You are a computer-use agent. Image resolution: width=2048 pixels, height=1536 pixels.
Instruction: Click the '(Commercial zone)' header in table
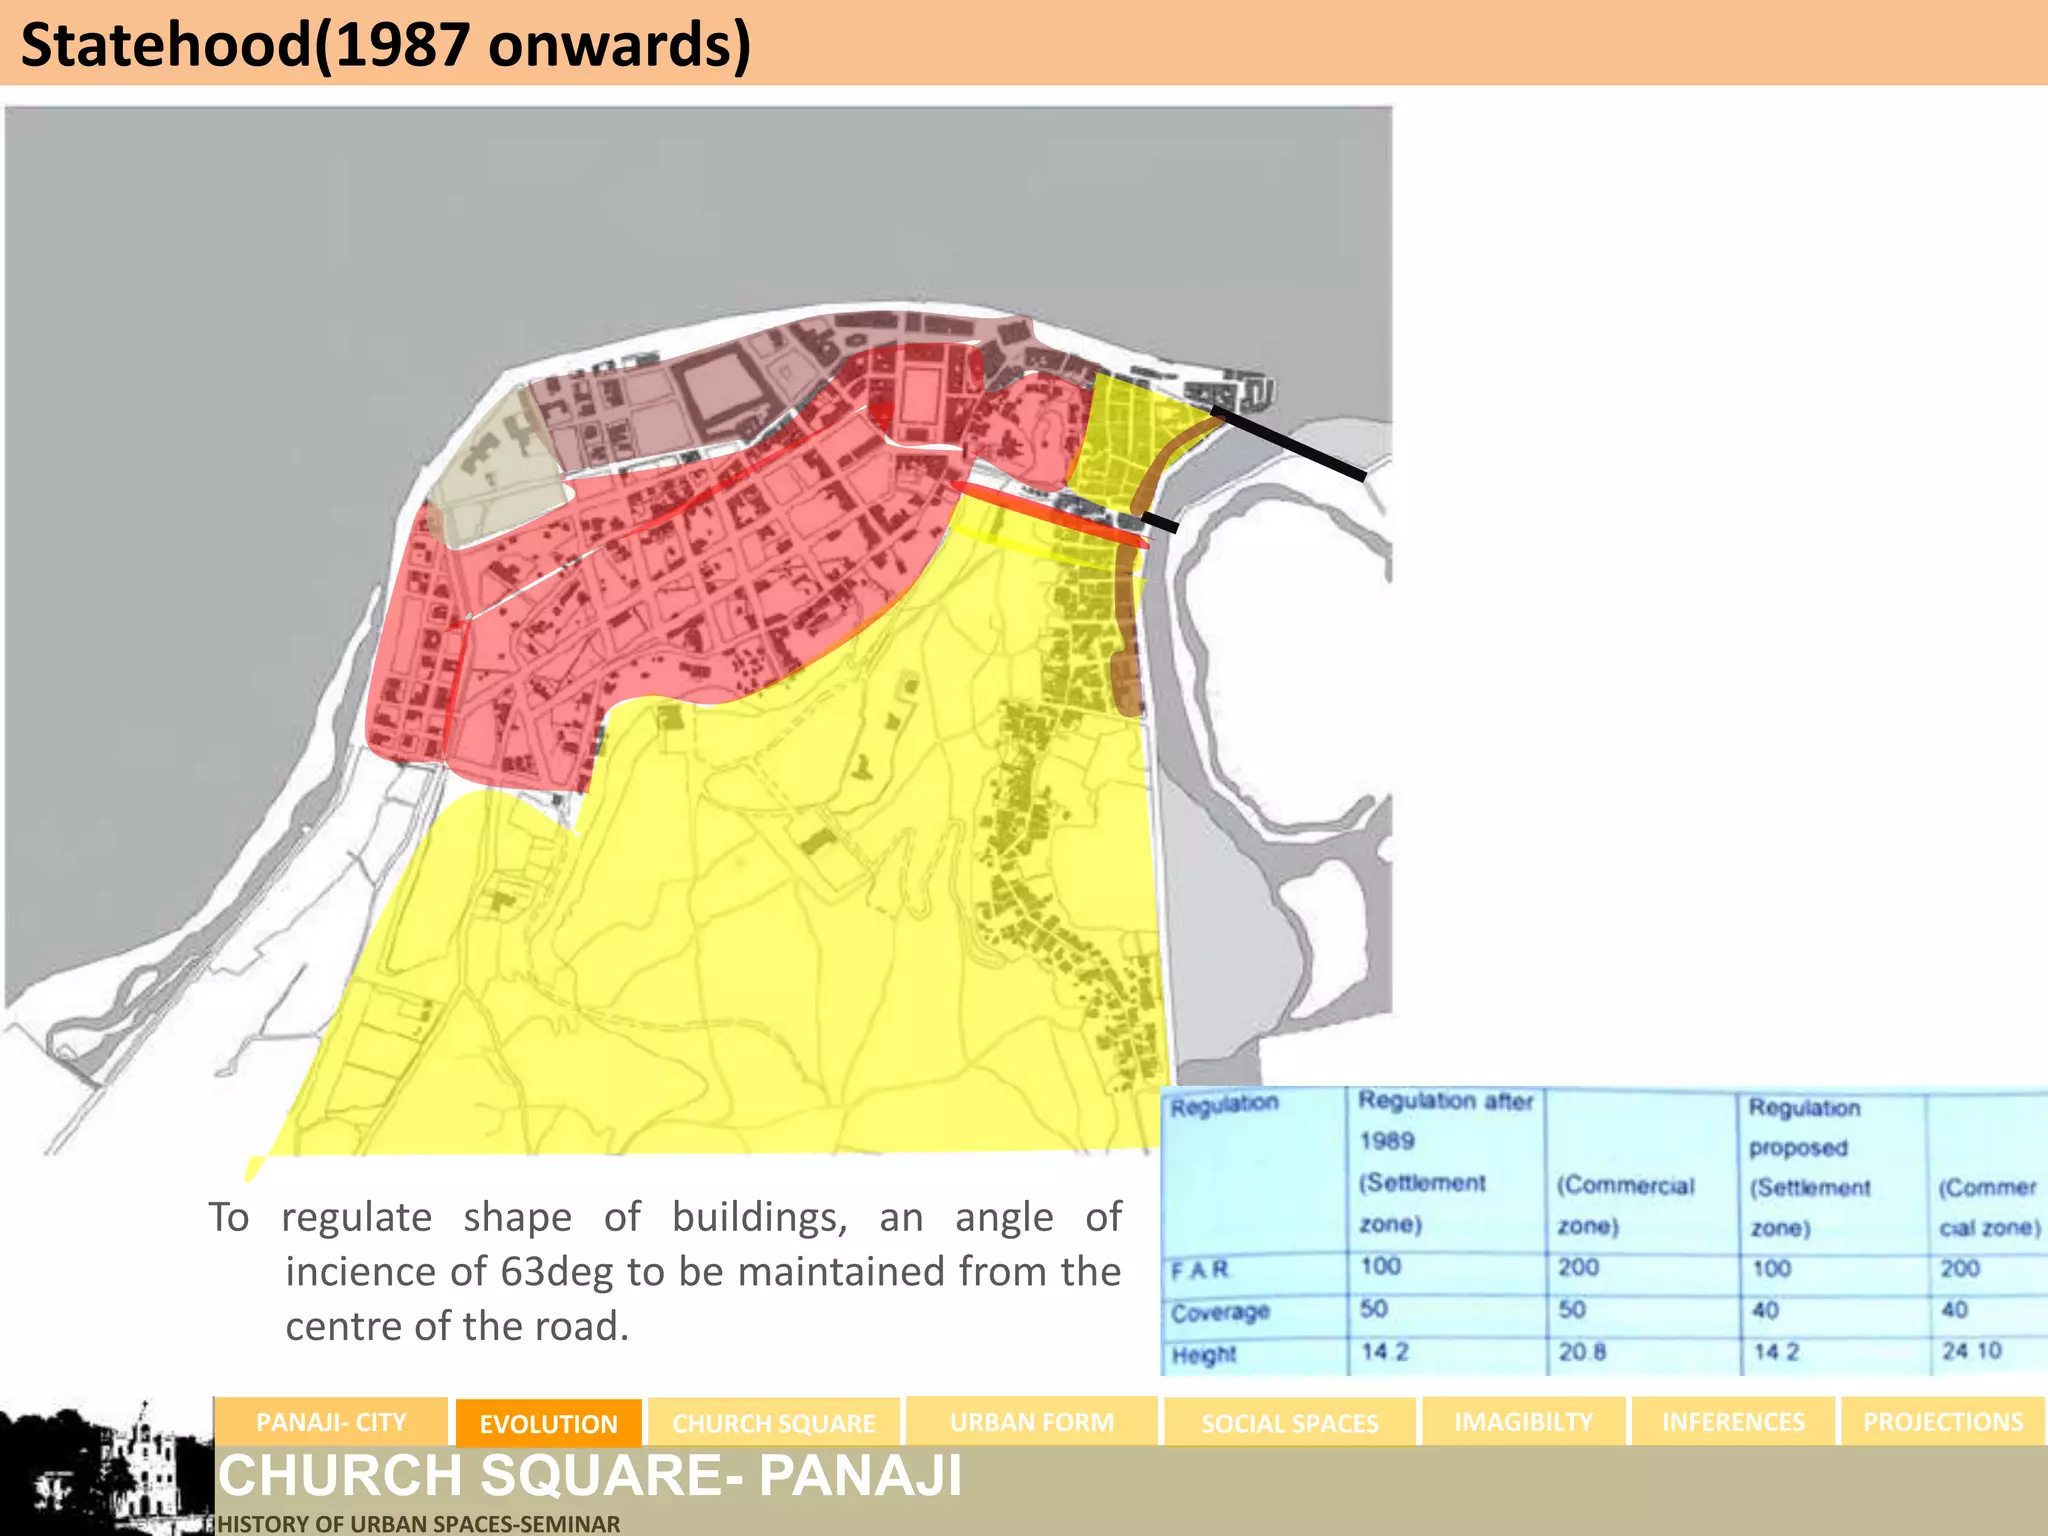[1625, 1205]
